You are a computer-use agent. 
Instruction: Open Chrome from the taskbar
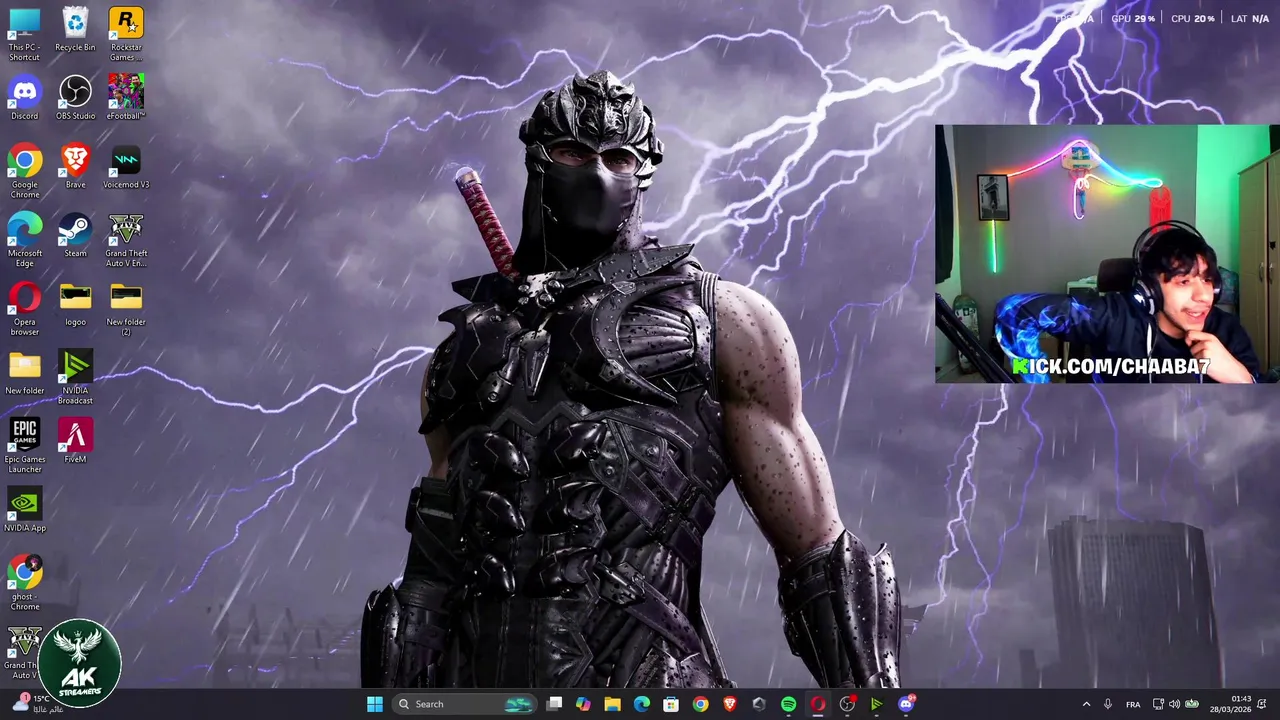(x=700, y=704)
